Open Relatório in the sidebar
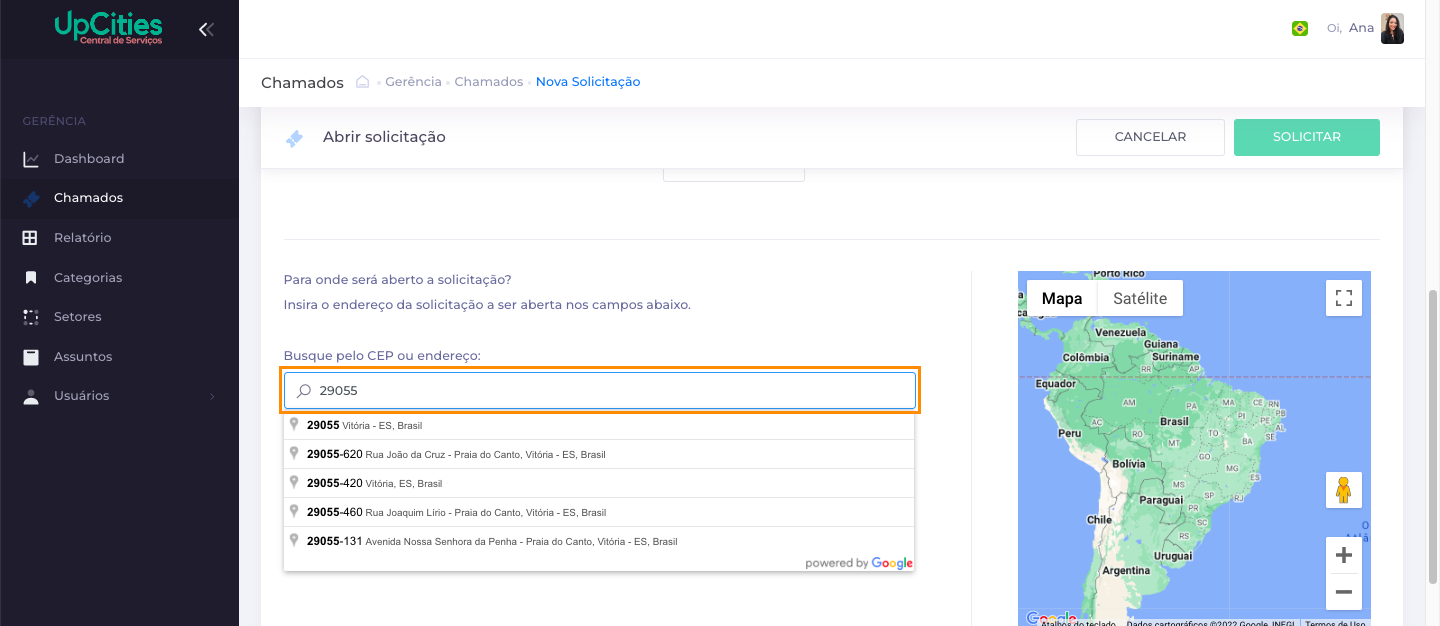1440x626 pixels. click(82, 238)
